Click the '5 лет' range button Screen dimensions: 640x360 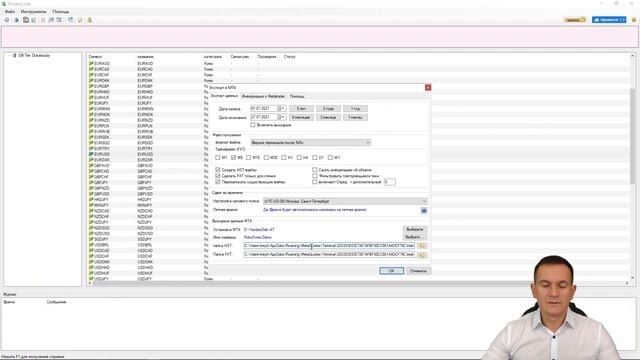point(301,109)
